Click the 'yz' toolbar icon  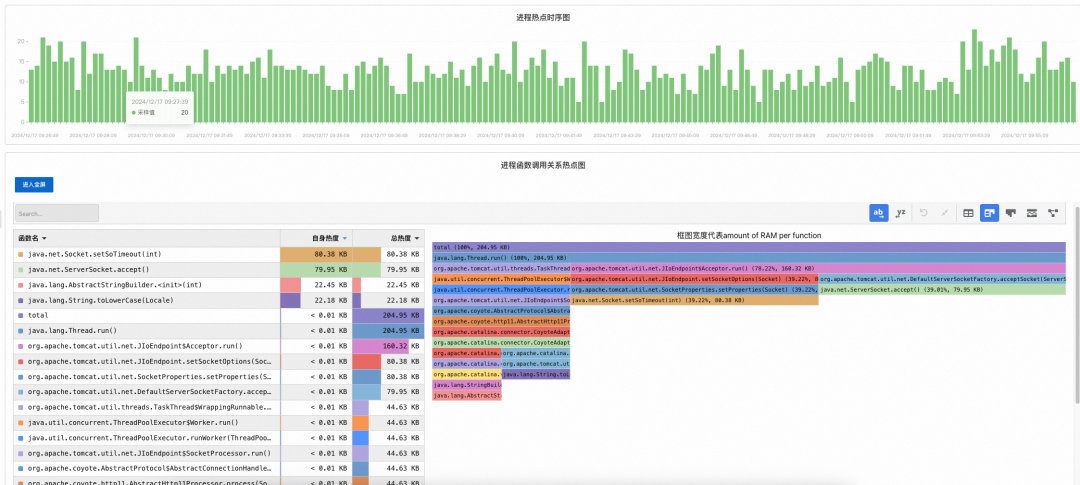tap(900, 213)
